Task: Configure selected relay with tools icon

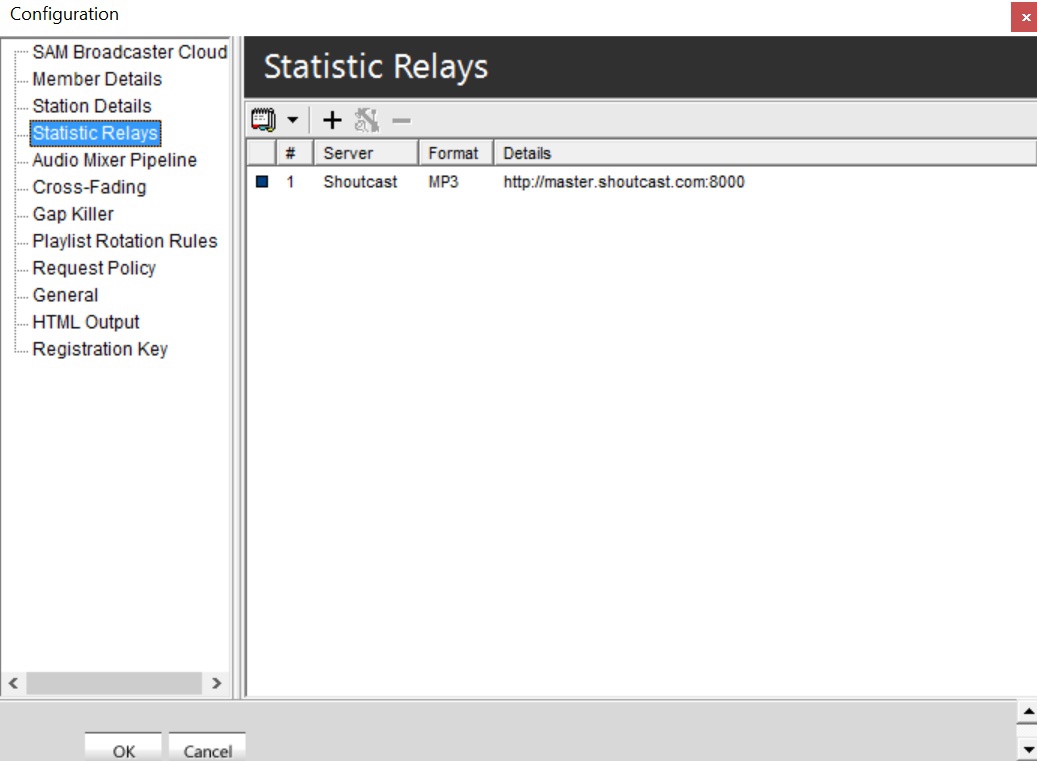Action: coord(366,120)
